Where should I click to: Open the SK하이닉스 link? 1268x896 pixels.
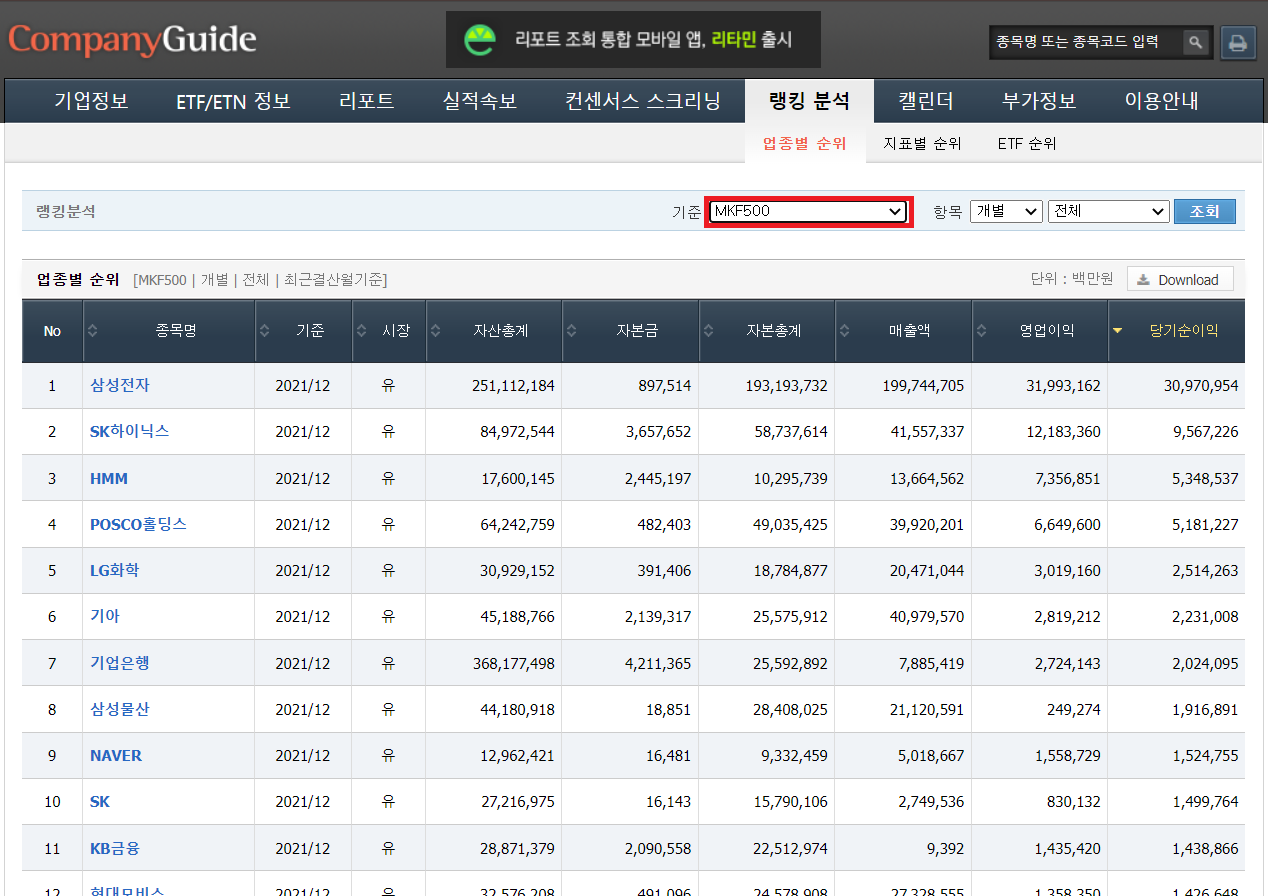point(129,431)
